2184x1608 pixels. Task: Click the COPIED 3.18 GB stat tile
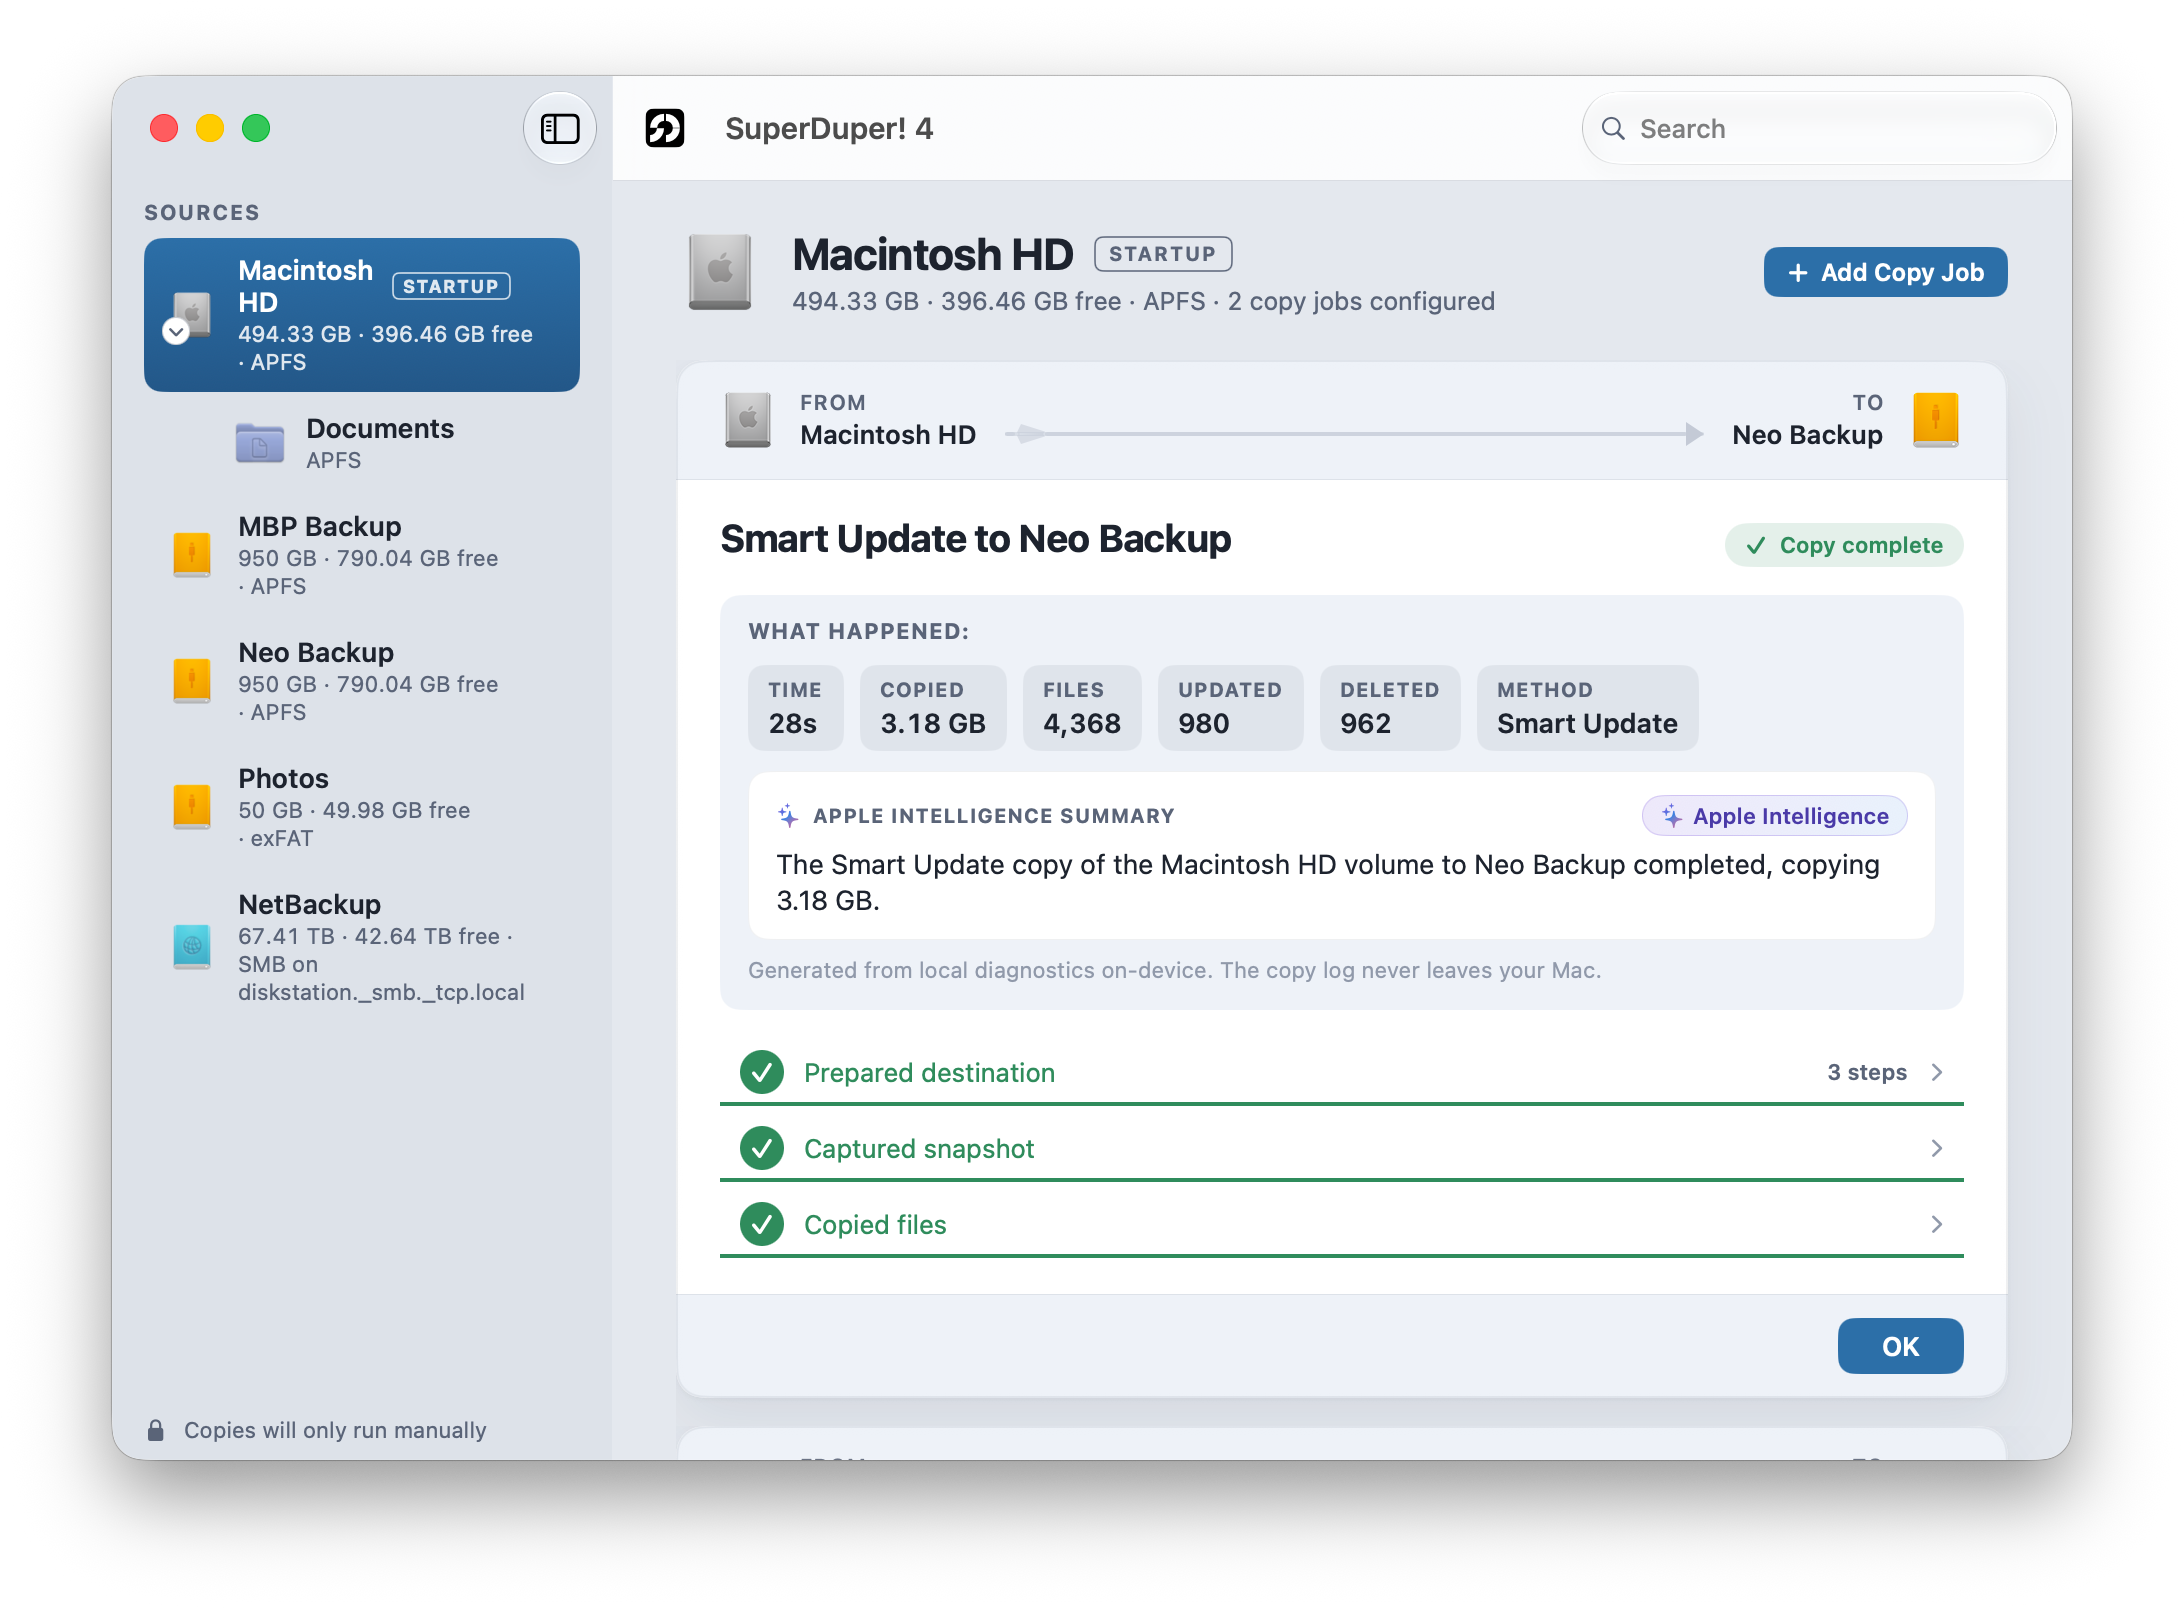(933, 708)
